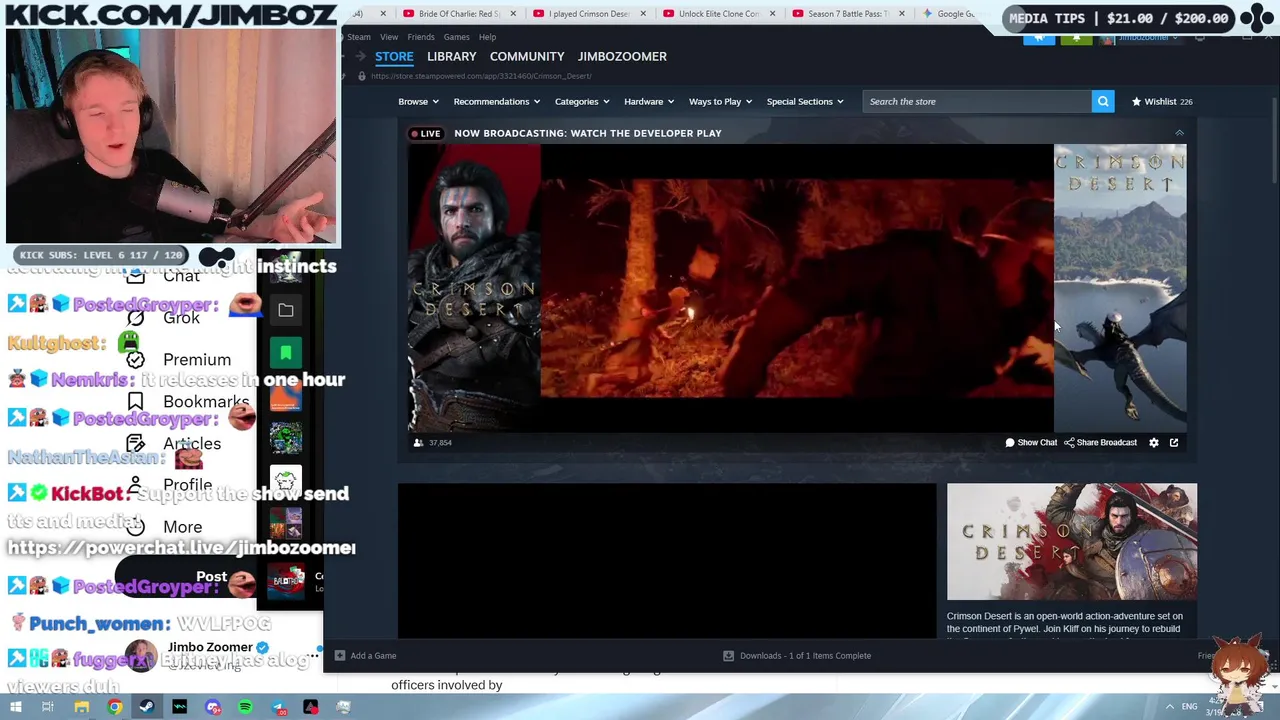Pop out the broadcast in new window
The width and height of the screenshot is (1280, 720).
point(1174,442)
